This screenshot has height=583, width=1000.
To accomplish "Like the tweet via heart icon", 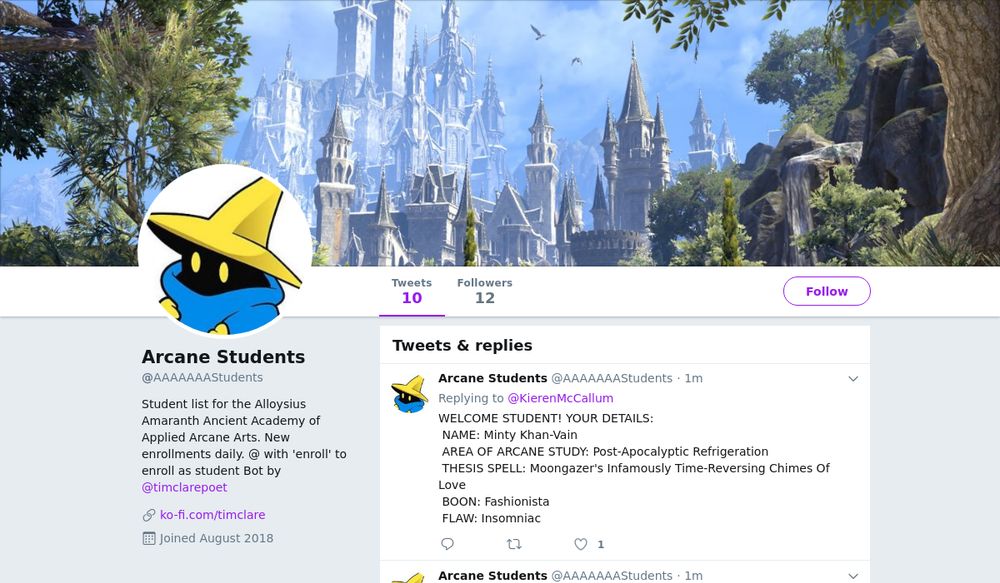I will 580,544.
